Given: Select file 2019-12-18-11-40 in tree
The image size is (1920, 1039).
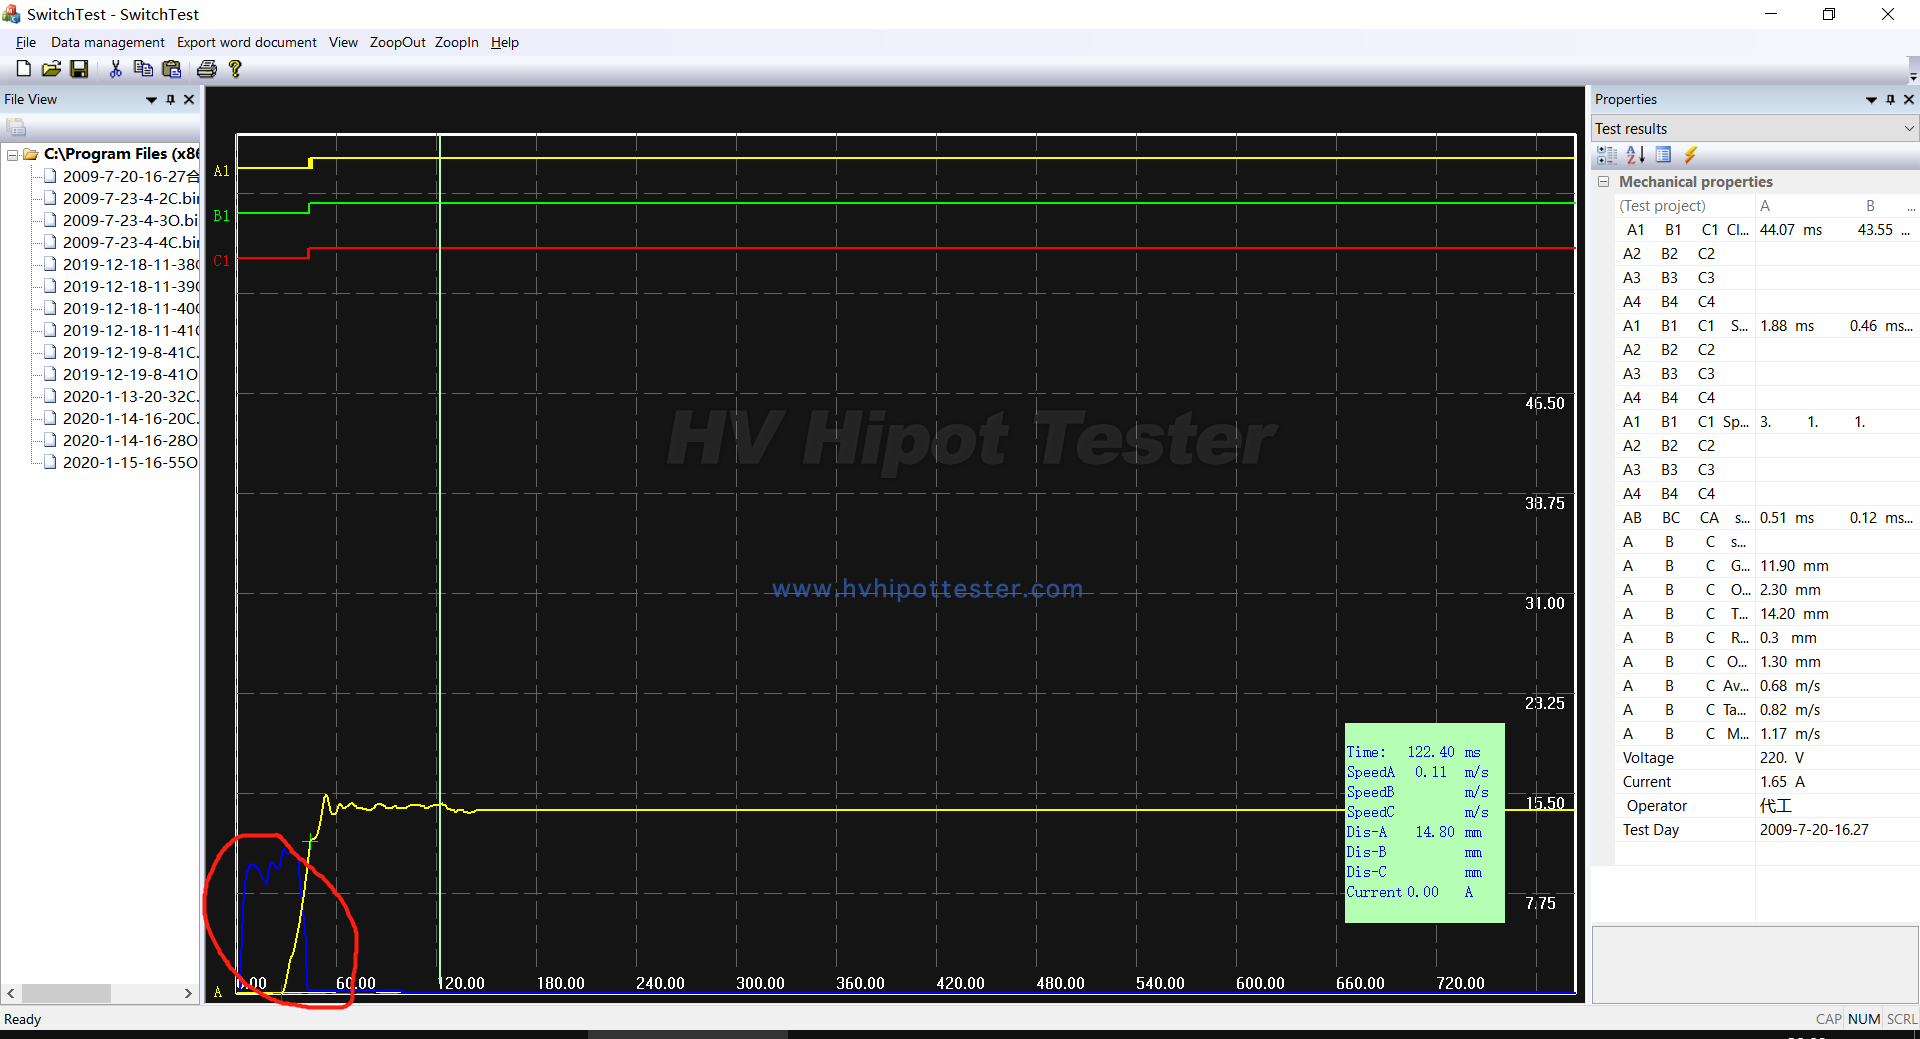Looking at the screenshot, I should pos(130,308).
